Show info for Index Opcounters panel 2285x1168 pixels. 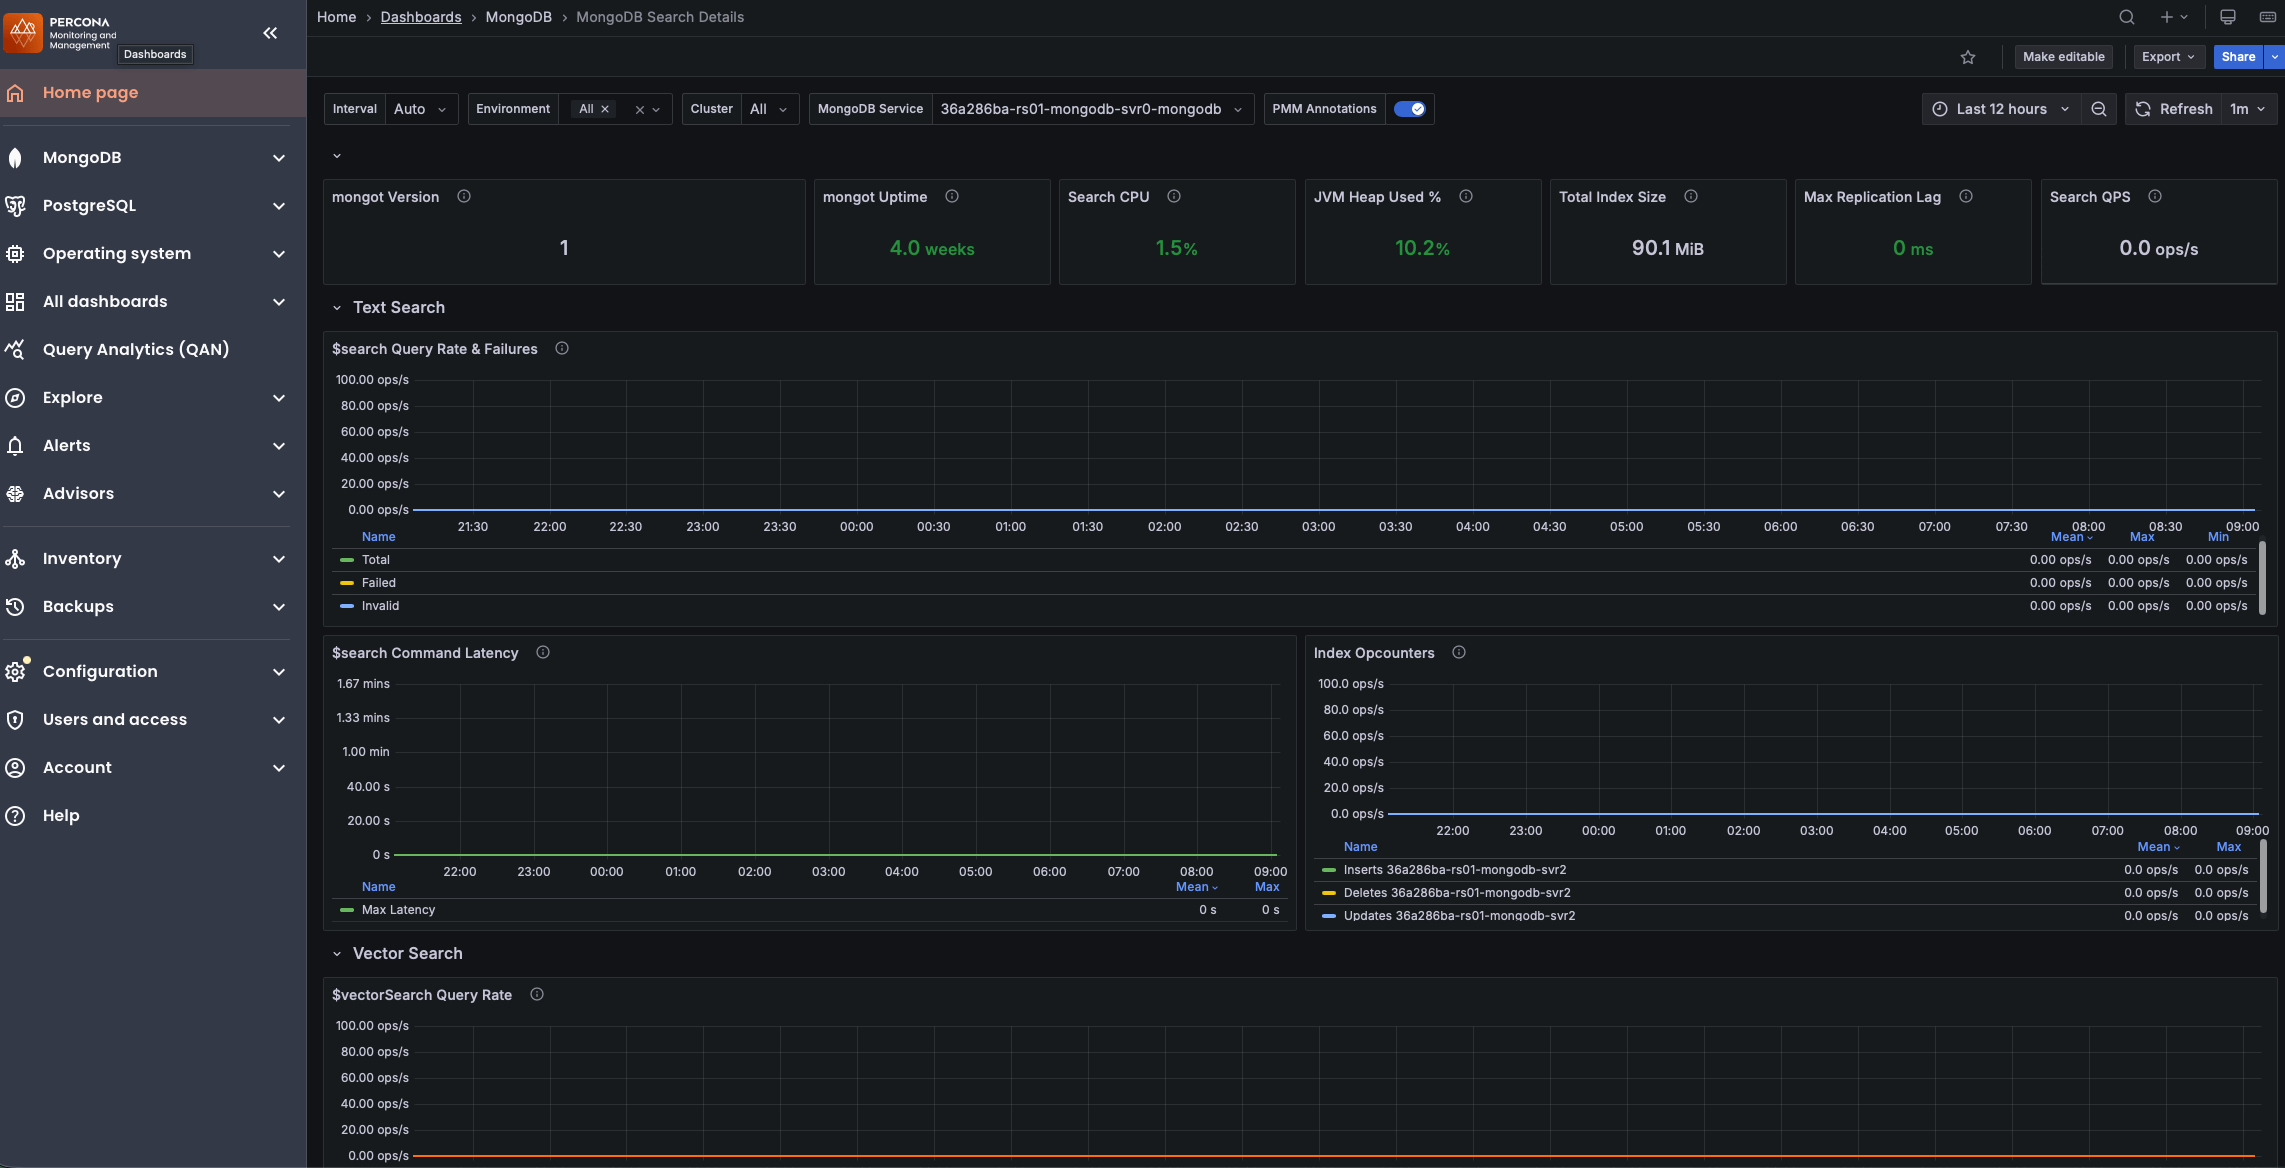pyautogui.click(x=1459, y=653)
